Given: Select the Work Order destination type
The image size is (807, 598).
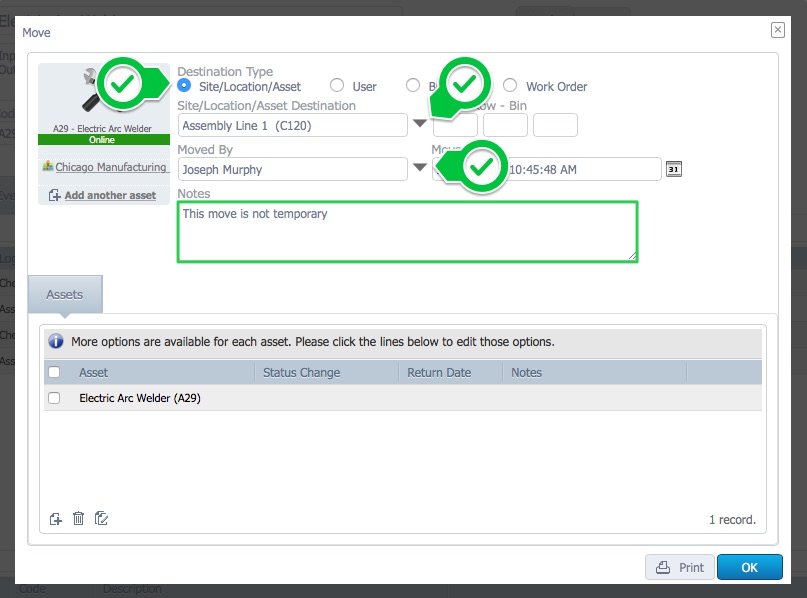Looking at the screenshot, I should pyautogui.click(x=510, y=86).
